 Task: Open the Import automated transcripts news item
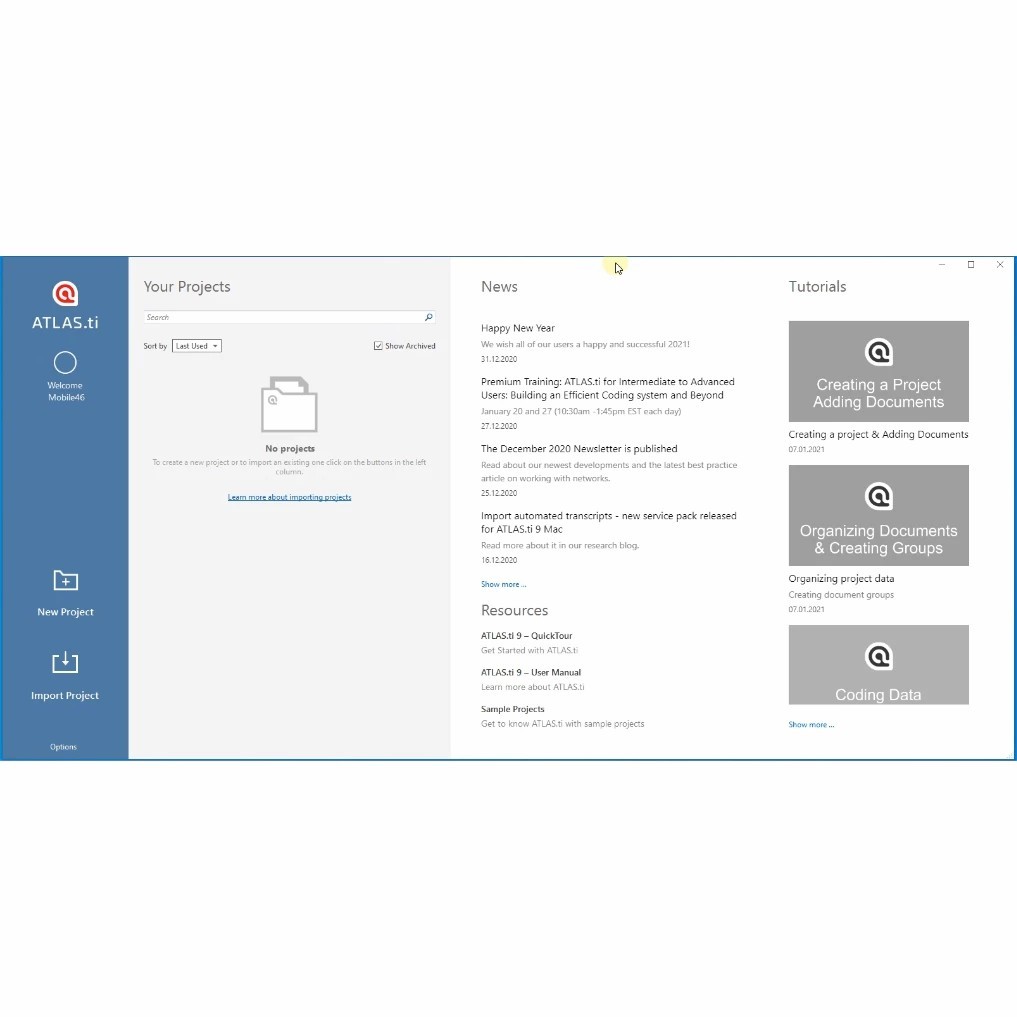tap(608, 522)
